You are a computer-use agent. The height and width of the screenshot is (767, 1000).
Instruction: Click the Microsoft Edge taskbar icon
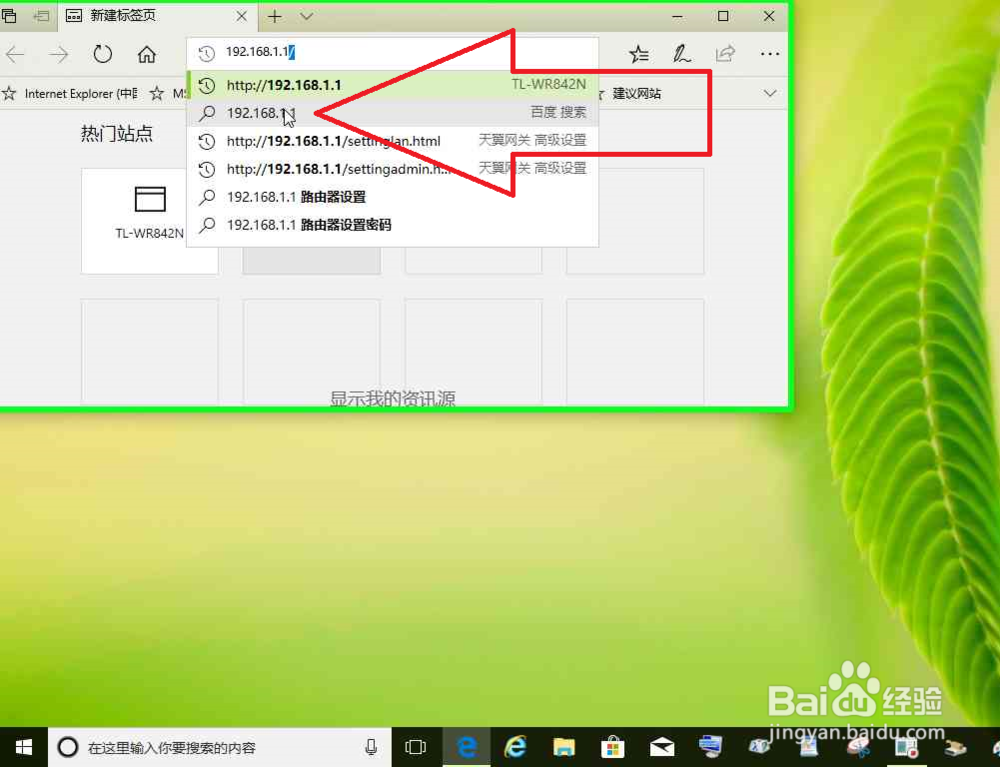coord(467,747)
